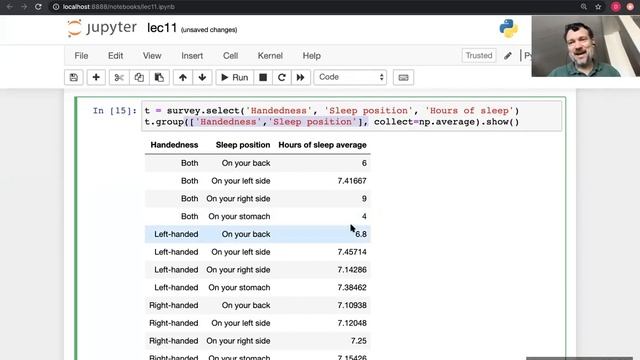Go forward with the browser forward arrow
Image resolution: width=640 pixels, height=360 pixels.
[x=24, y=7]
